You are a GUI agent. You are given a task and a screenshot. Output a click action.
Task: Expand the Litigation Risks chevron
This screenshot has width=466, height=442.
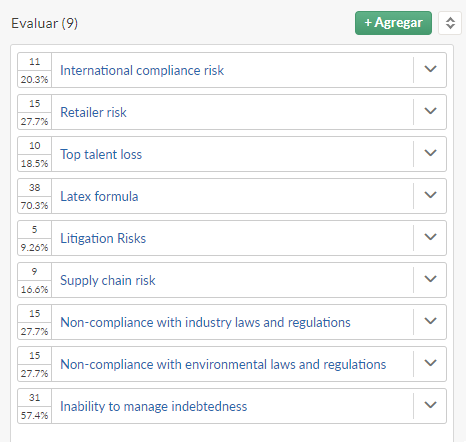(x=430, y=238)
